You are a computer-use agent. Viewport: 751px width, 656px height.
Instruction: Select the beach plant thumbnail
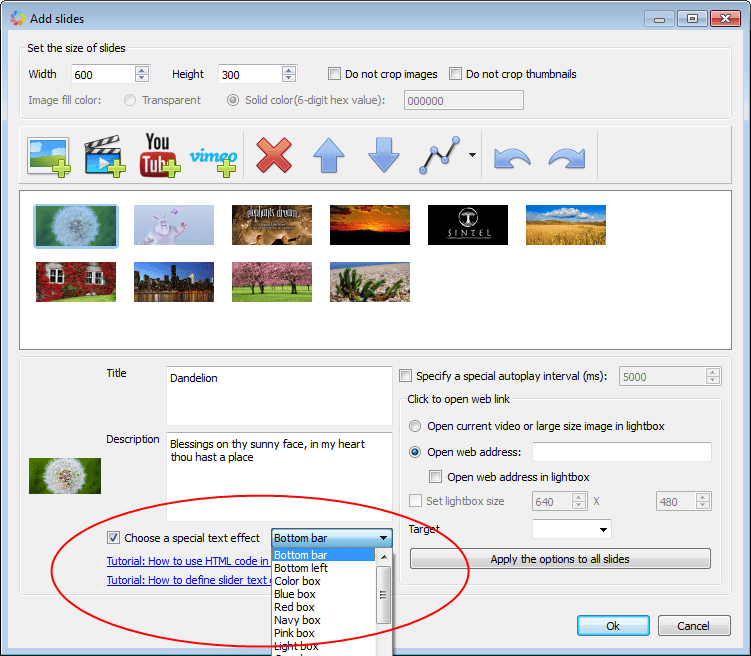coord(370,282)
